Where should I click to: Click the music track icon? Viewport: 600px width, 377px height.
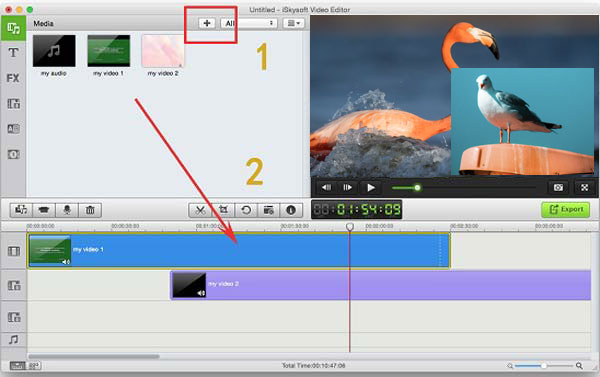tap(14, 339)
